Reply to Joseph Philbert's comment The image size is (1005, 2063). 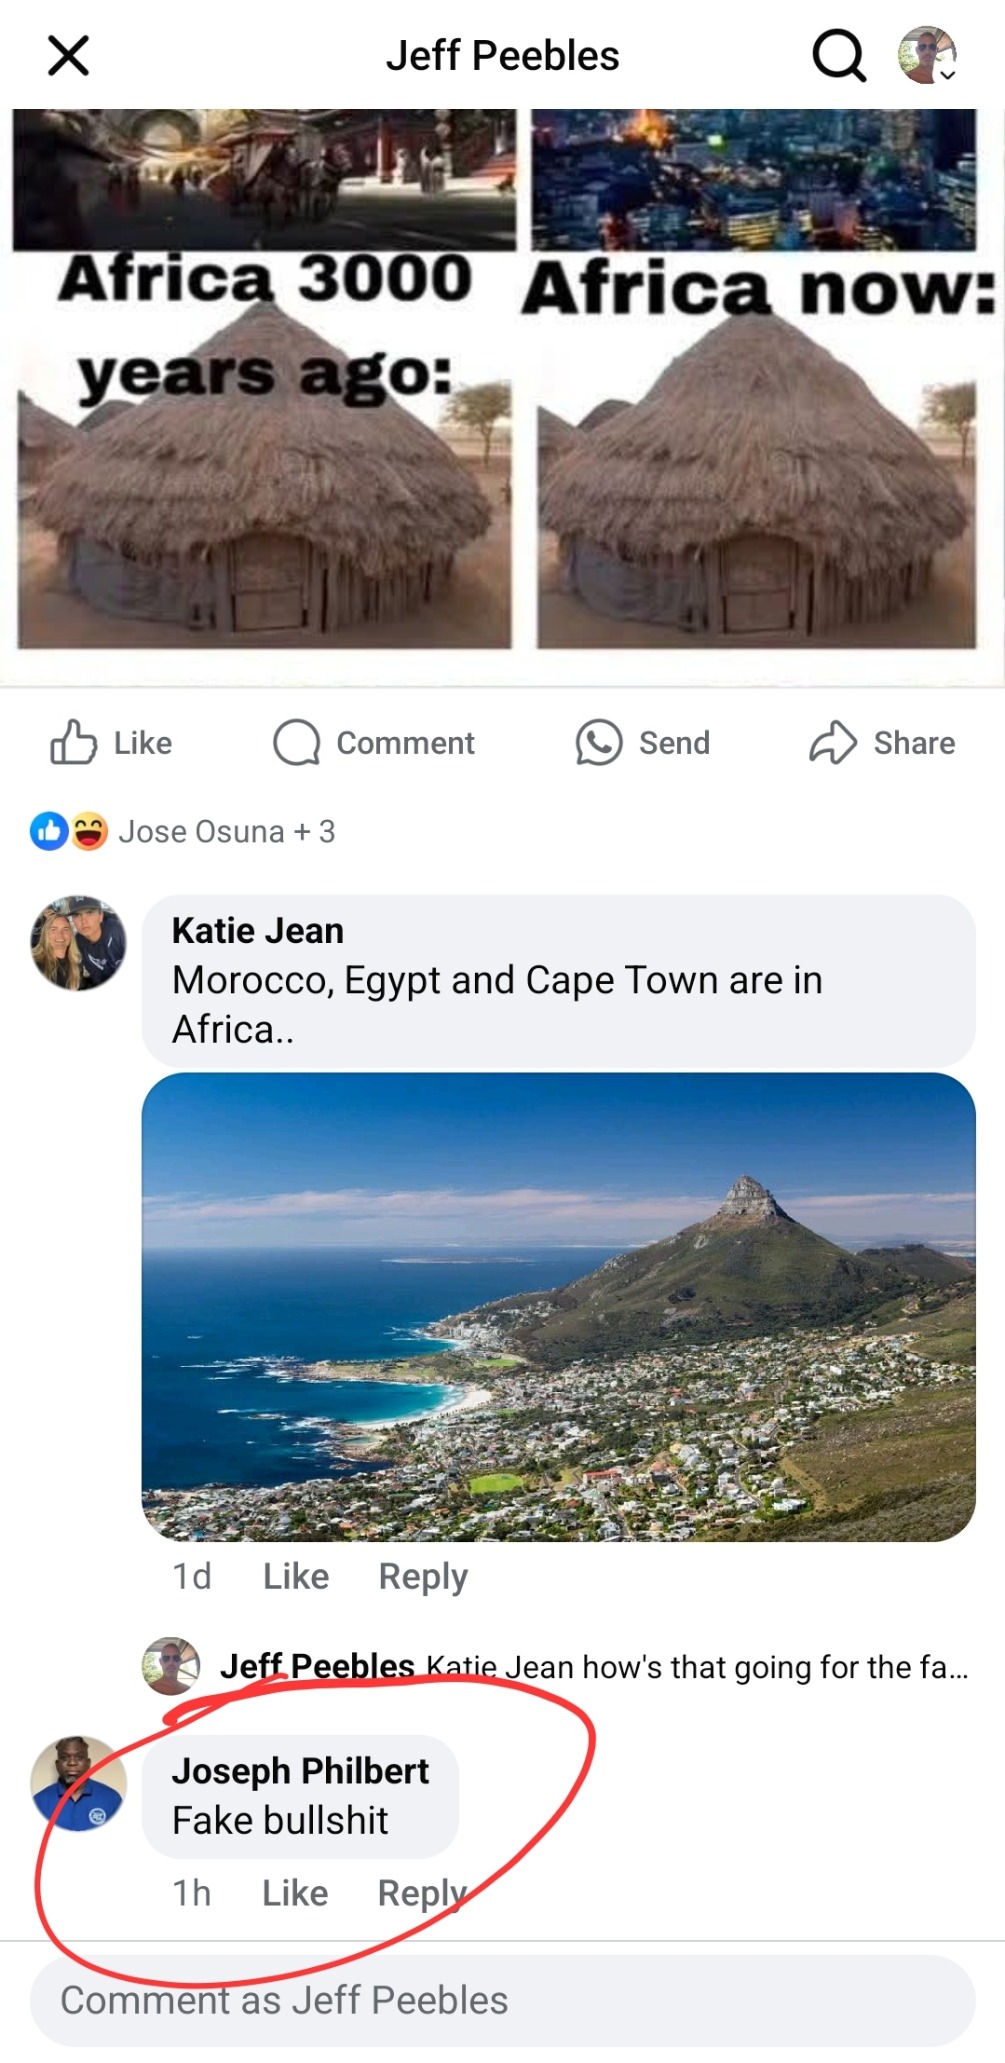[x=421, y=1893]
